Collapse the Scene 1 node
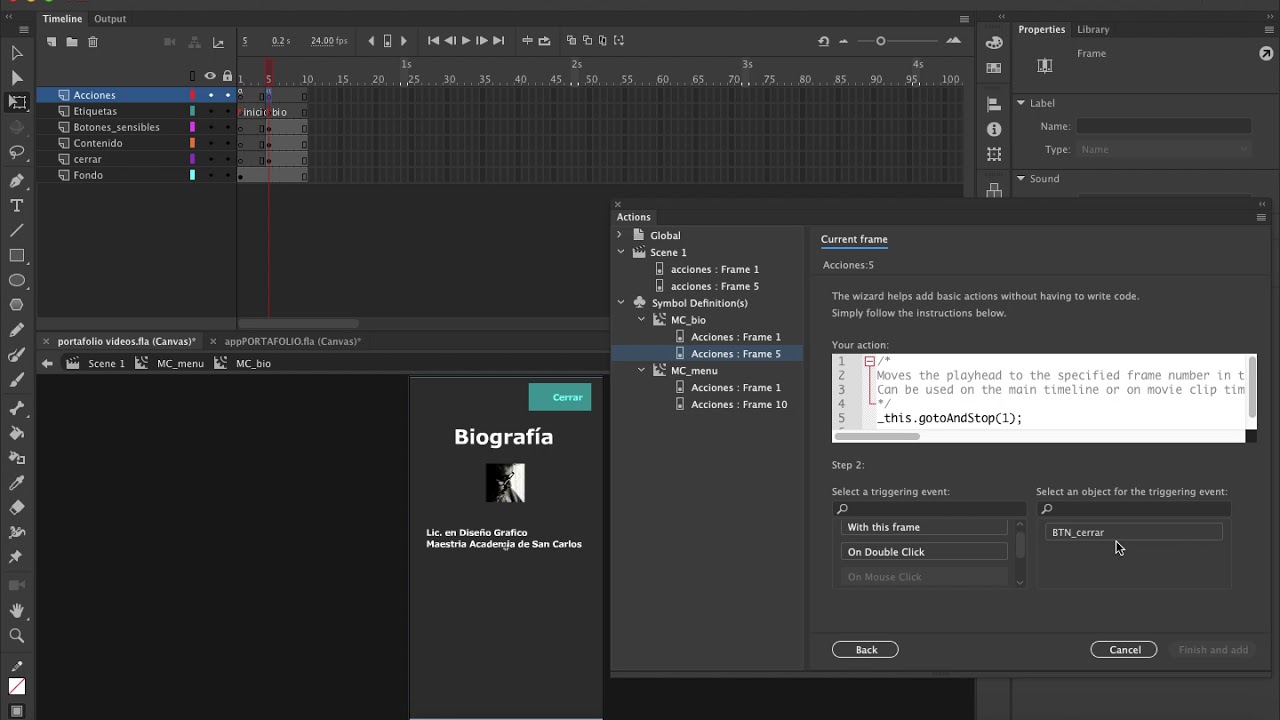Image resolution: width=1280 pixels, height=720 pixels. [x=620, y=252]
